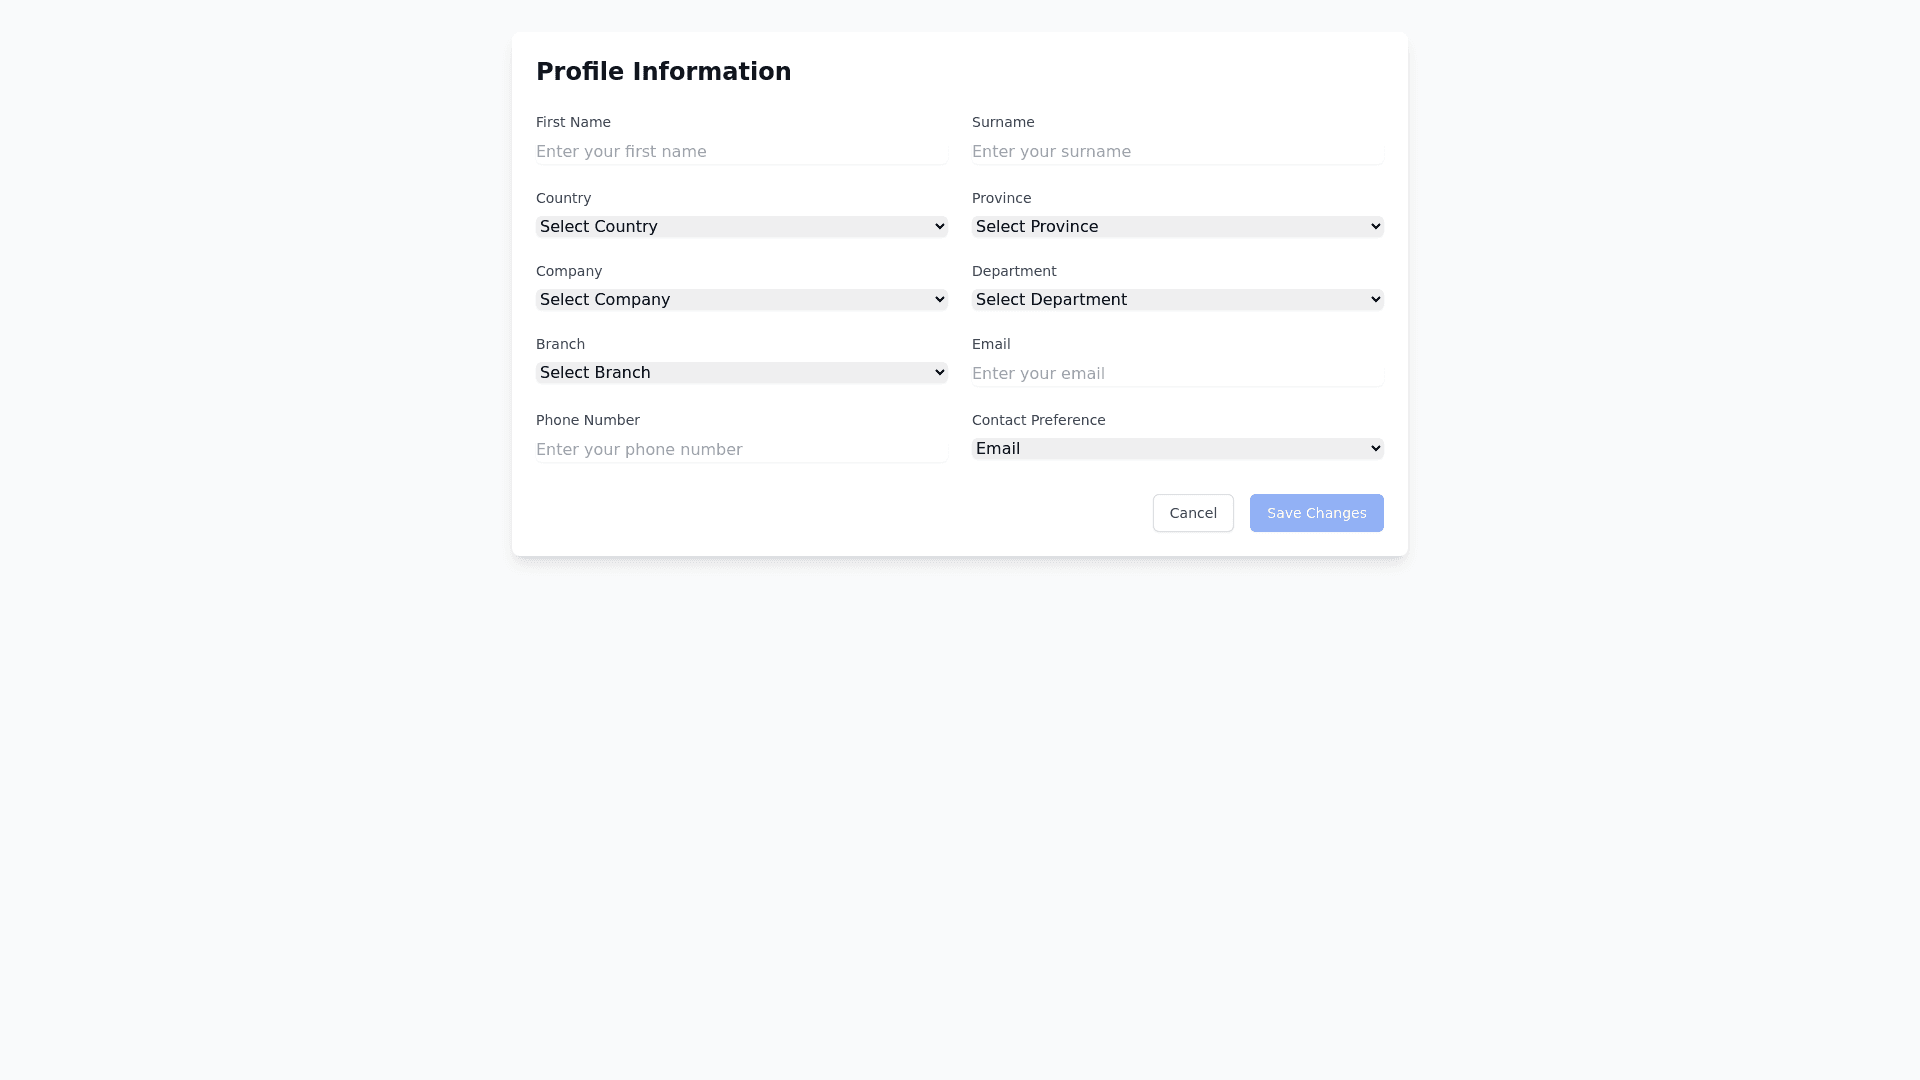Open the Select Country dropdown
Image resolution: width=1920 pixels, height=1080 pixels.
pos(741,227)
